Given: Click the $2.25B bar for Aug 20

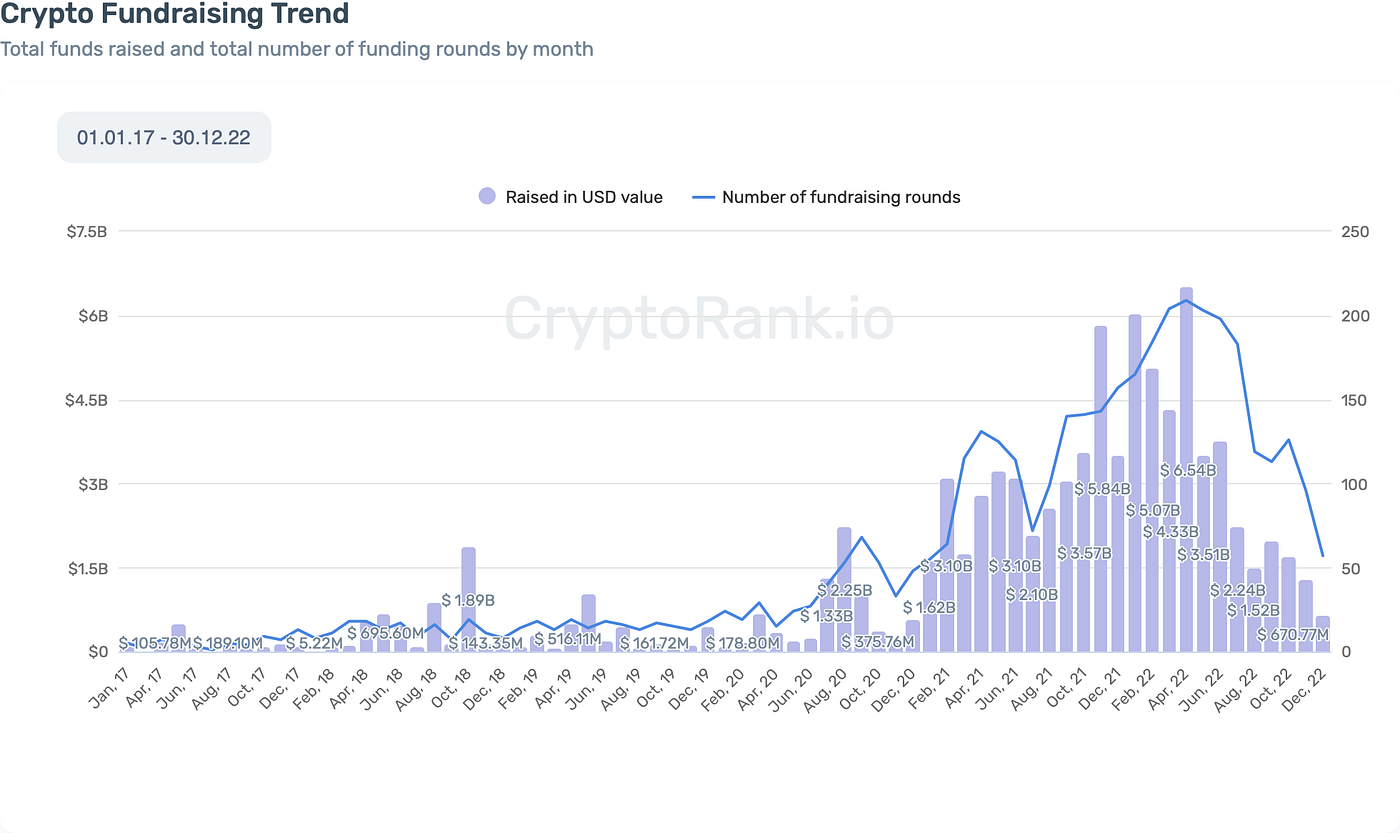Looking at the screenshot, I should 844,590.
